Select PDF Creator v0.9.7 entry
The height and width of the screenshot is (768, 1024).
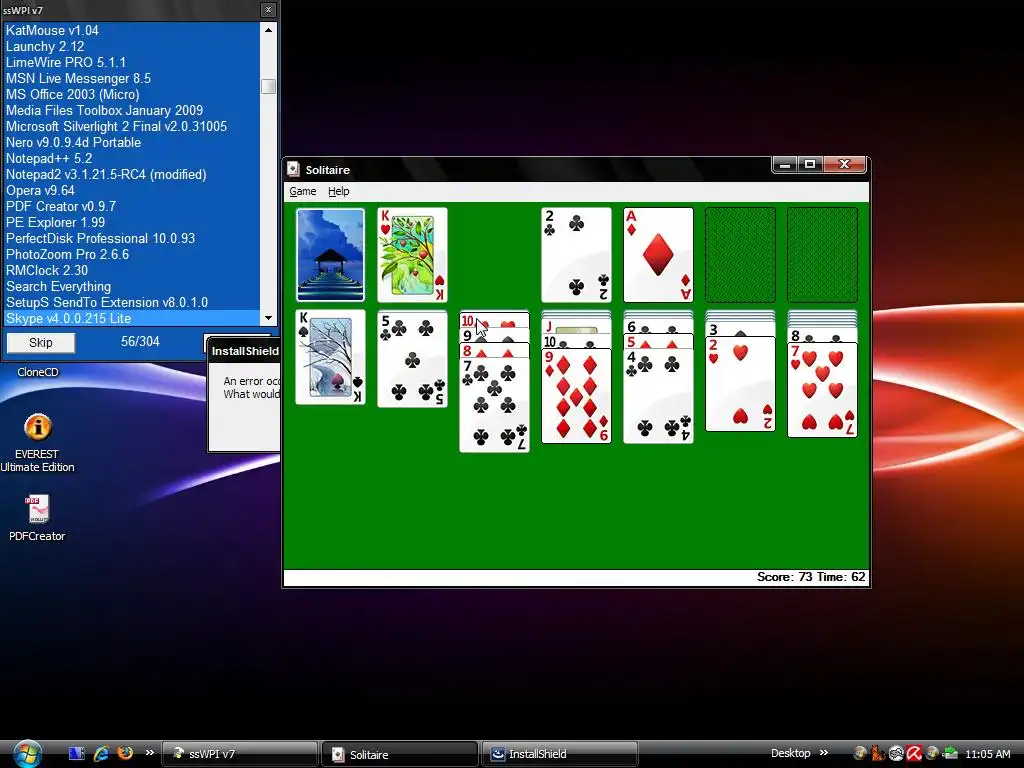(x=131, y=206)
